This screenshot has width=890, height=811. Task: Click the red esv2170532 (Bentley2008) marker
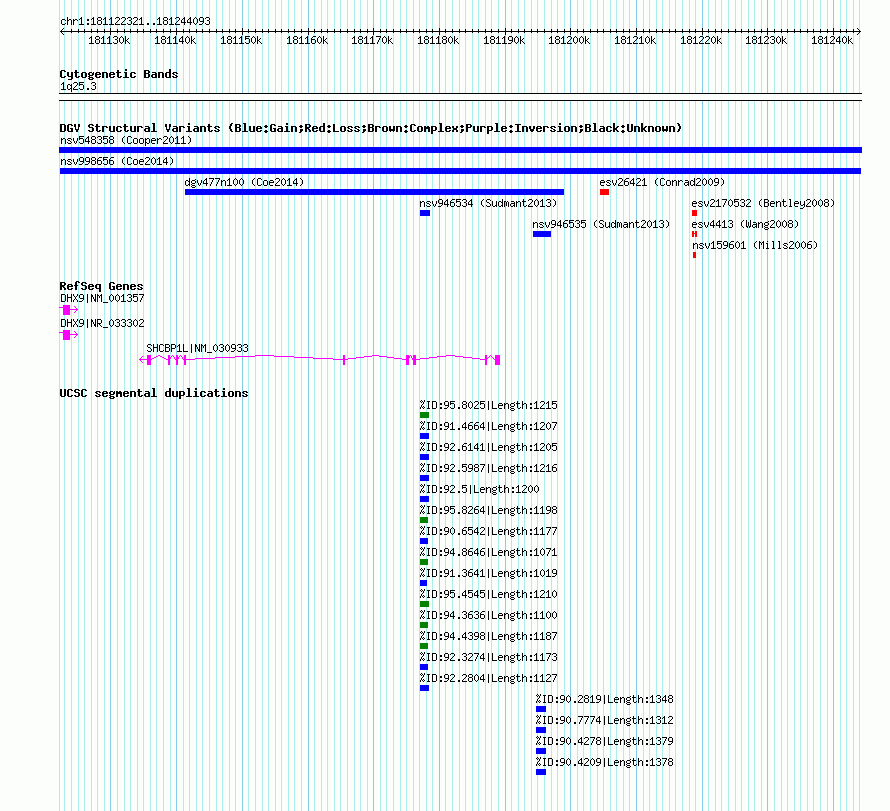[x=694, y=213]
